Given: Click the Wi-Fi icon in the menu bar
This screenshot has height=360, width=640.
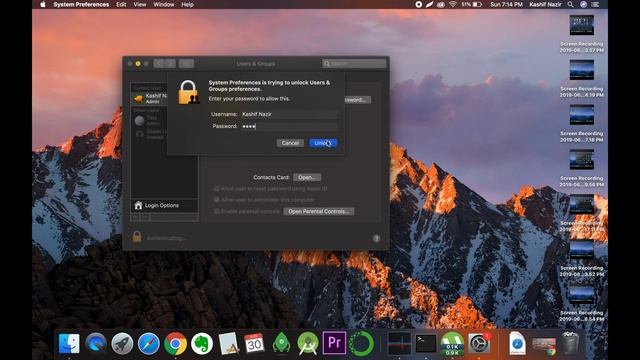Looking at the screenshot, I should pos(453,4).
